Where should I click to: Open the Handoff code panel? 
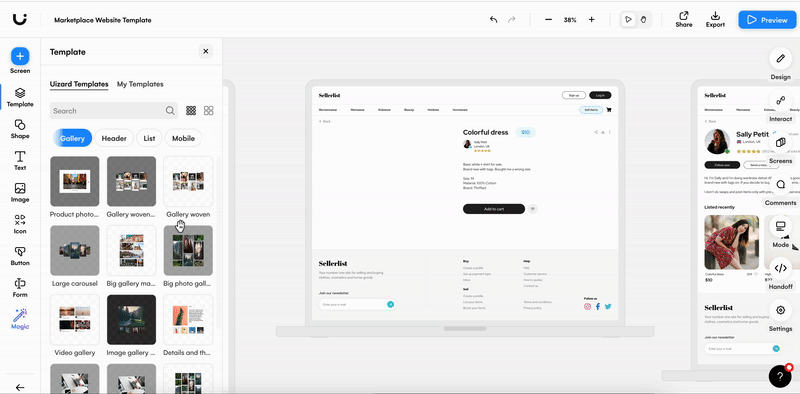(x=780, y=268)
